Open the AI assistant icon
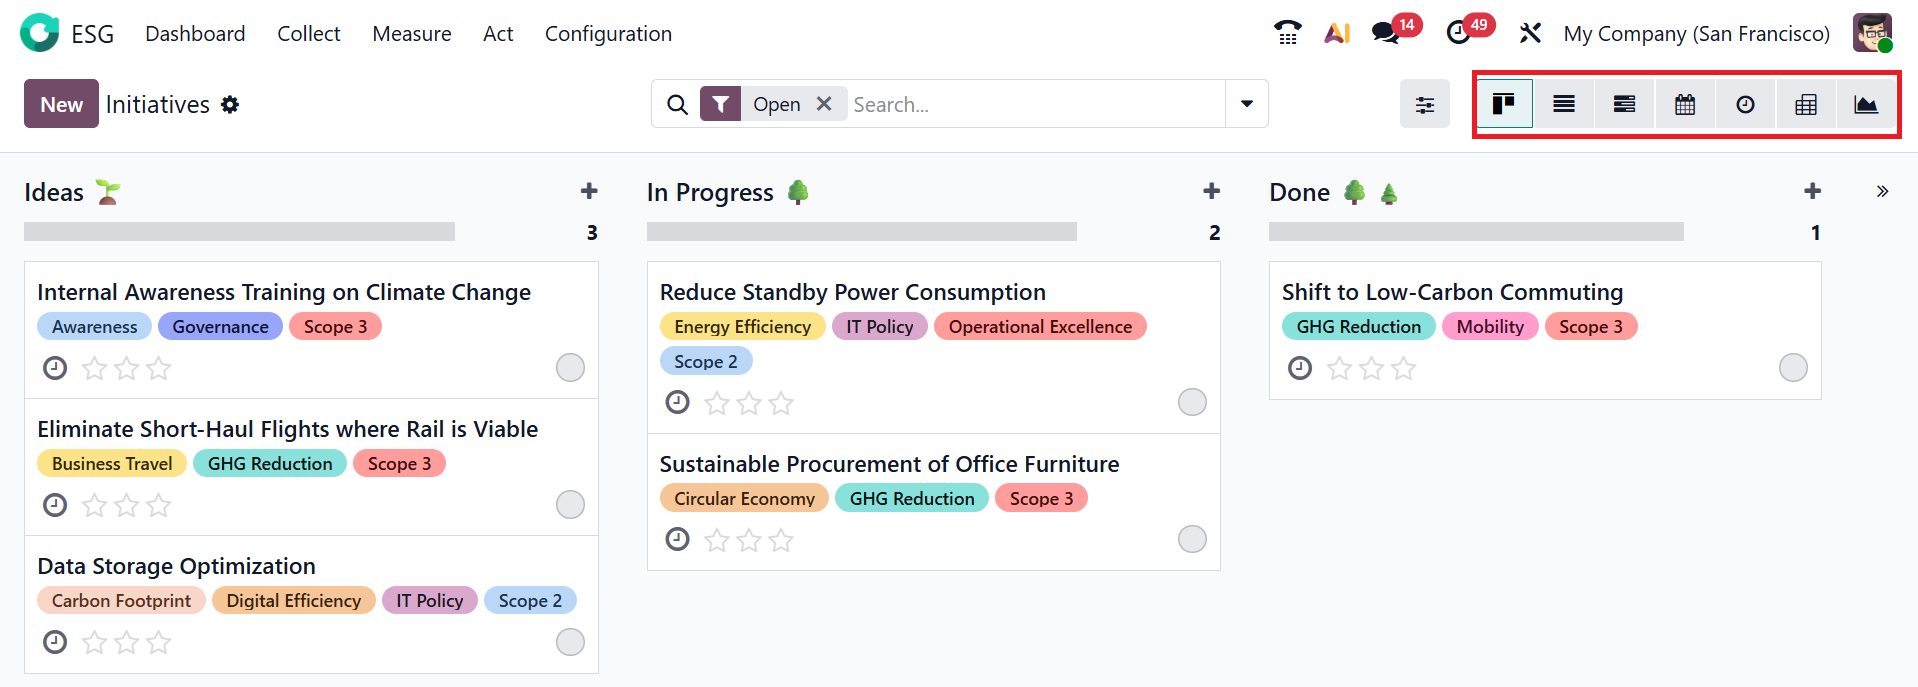Image resolution: width=1918 pixels, height=687 pixels. [1337, 33]
